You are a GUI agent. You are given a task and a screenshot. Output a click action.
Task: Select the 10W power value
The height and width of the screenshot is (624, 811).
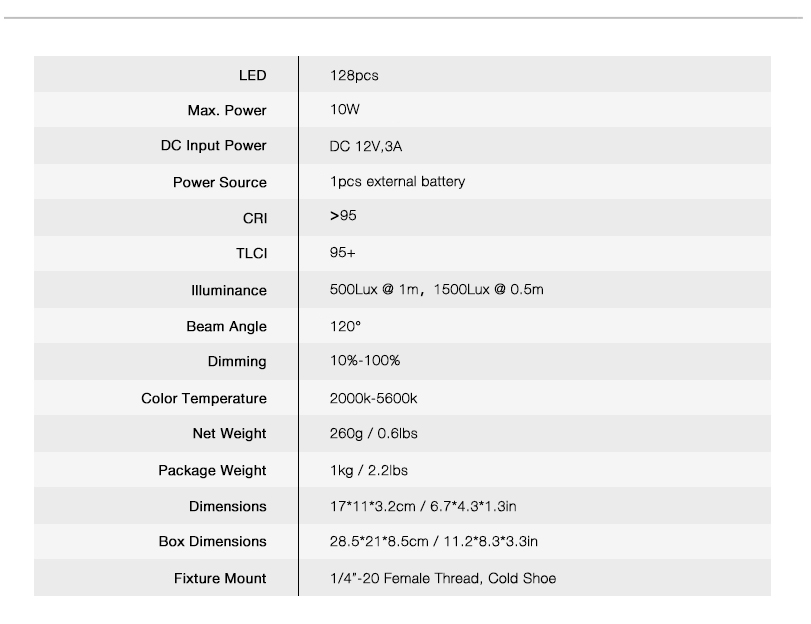345,110
